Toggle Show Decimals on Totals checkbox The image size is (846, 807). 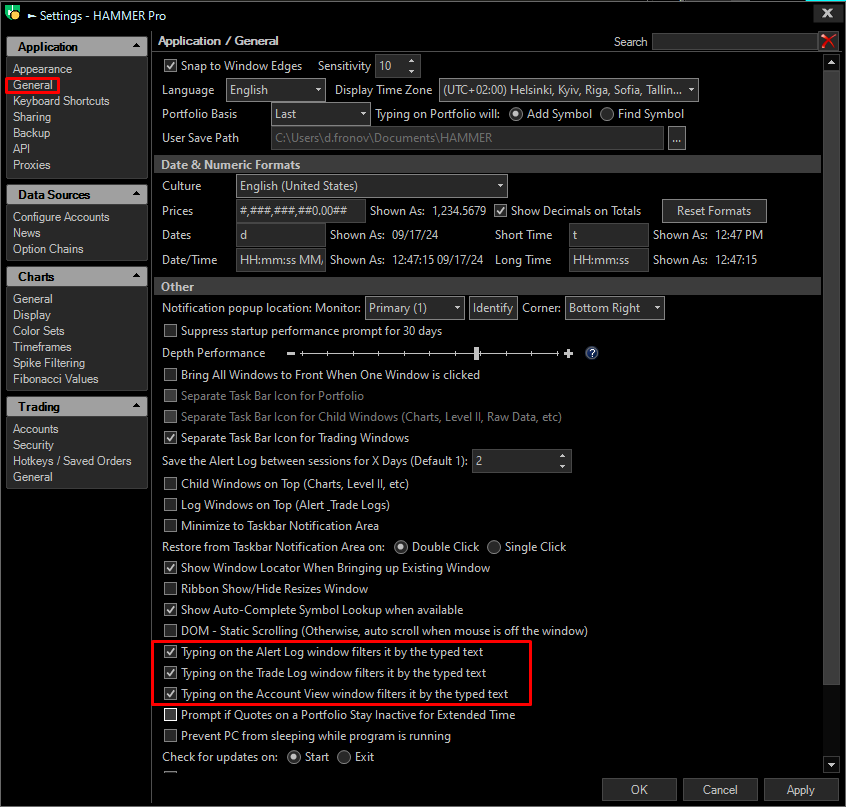[501, 211]
